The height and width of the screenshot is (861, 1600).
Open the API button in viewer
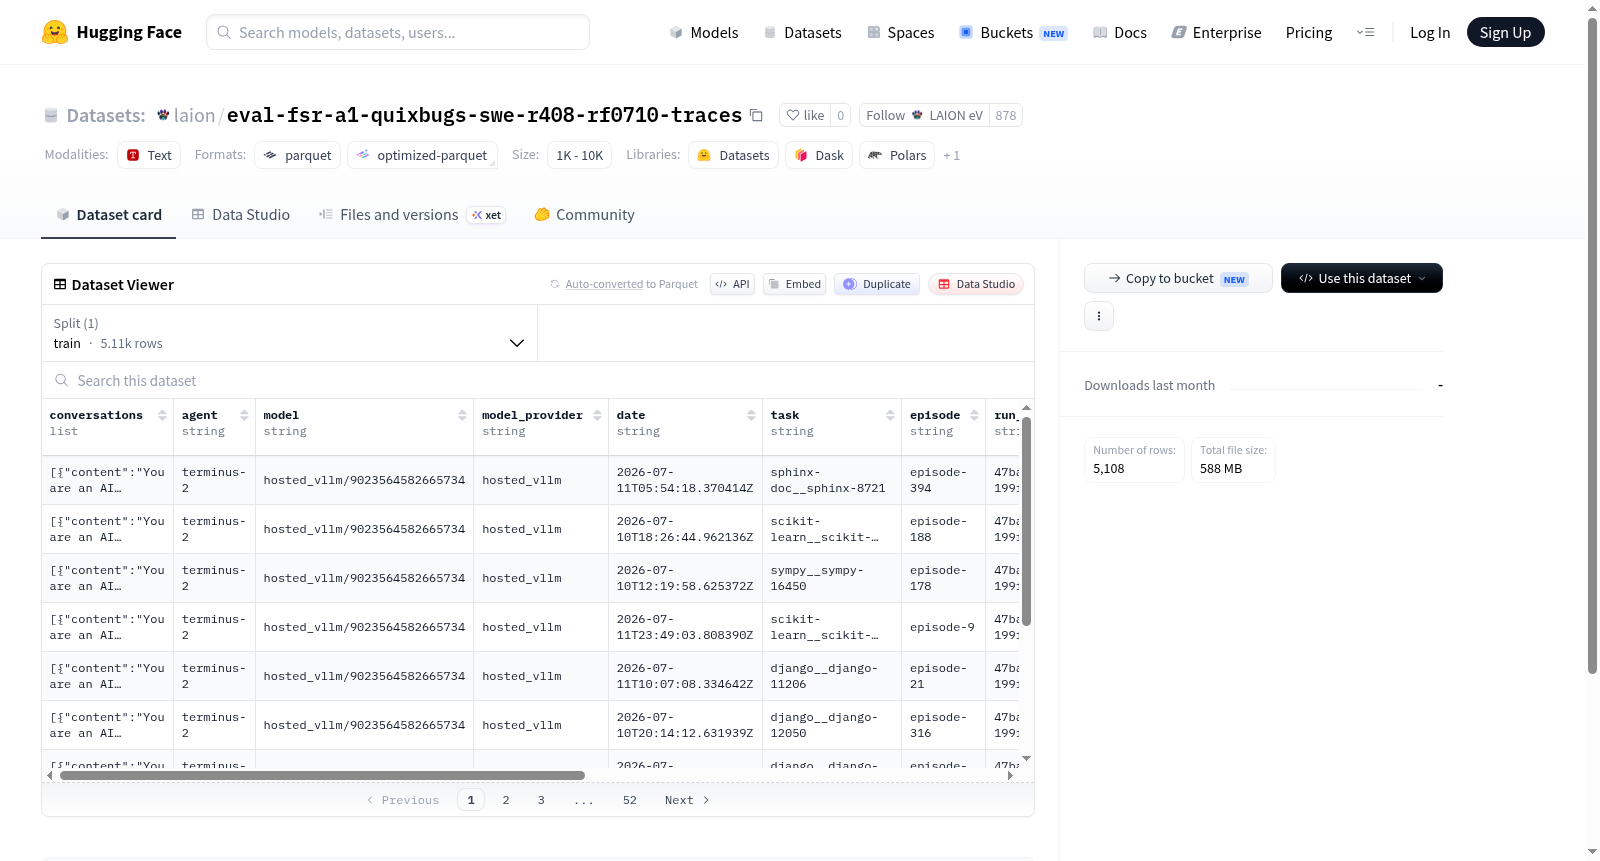pyautogui.click(x=732, y=284)
